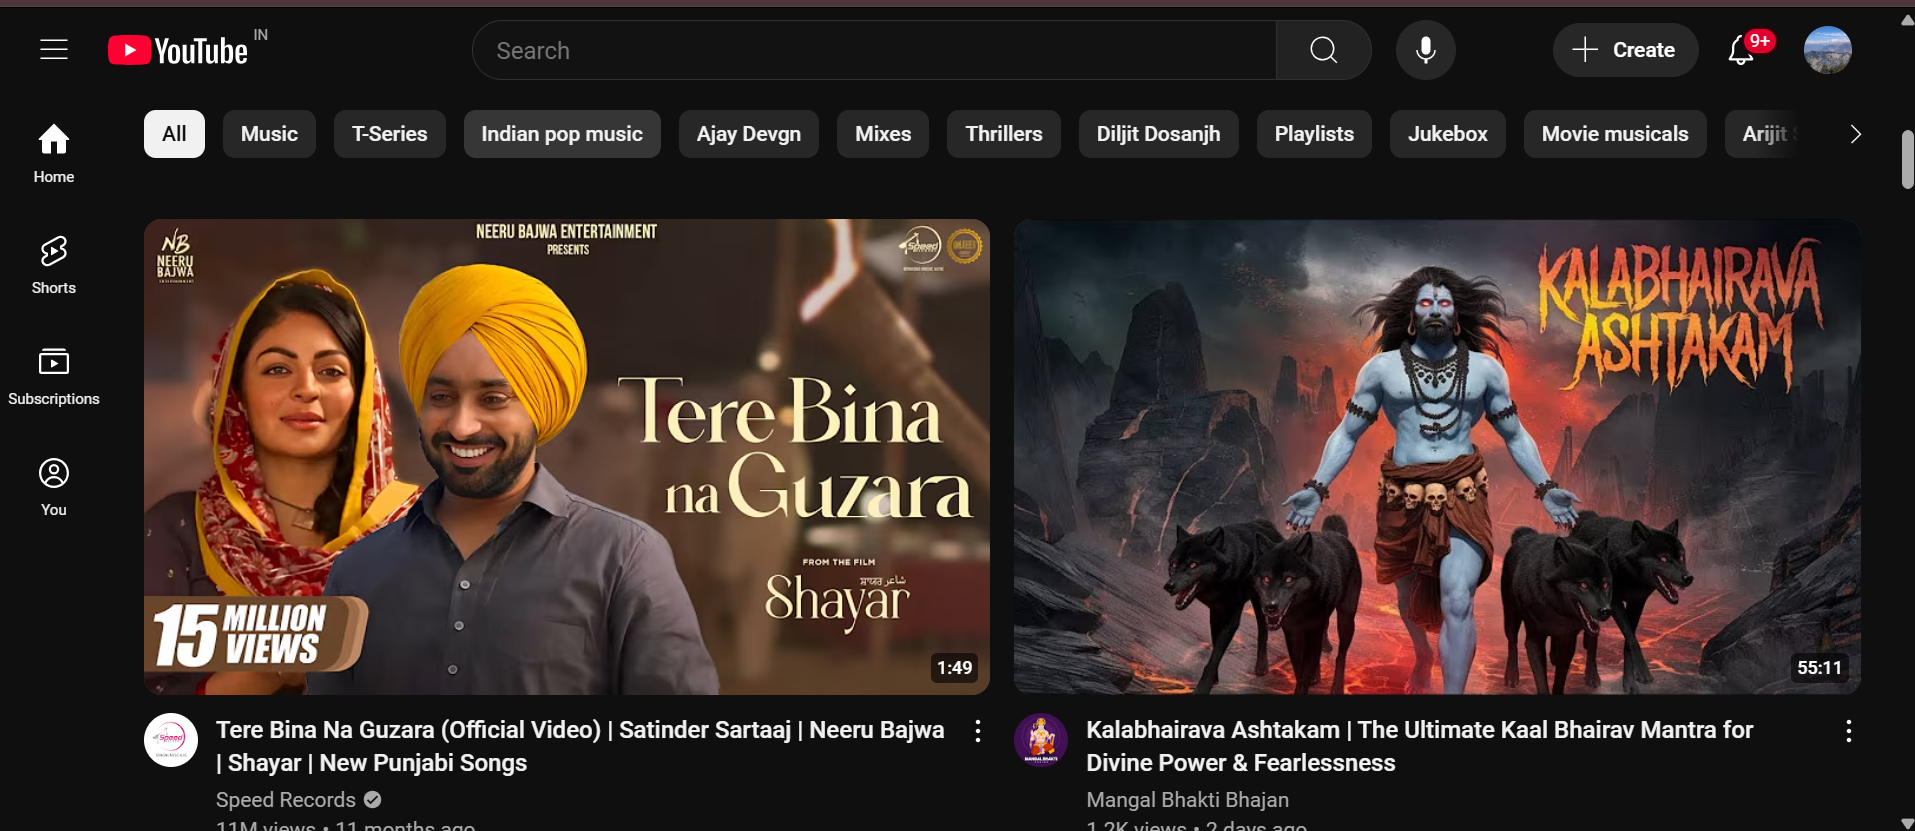Open Mangal Bhakti Bhajan channel avatar
The image size is (1915, 831).
click(x=1041, y=739)
